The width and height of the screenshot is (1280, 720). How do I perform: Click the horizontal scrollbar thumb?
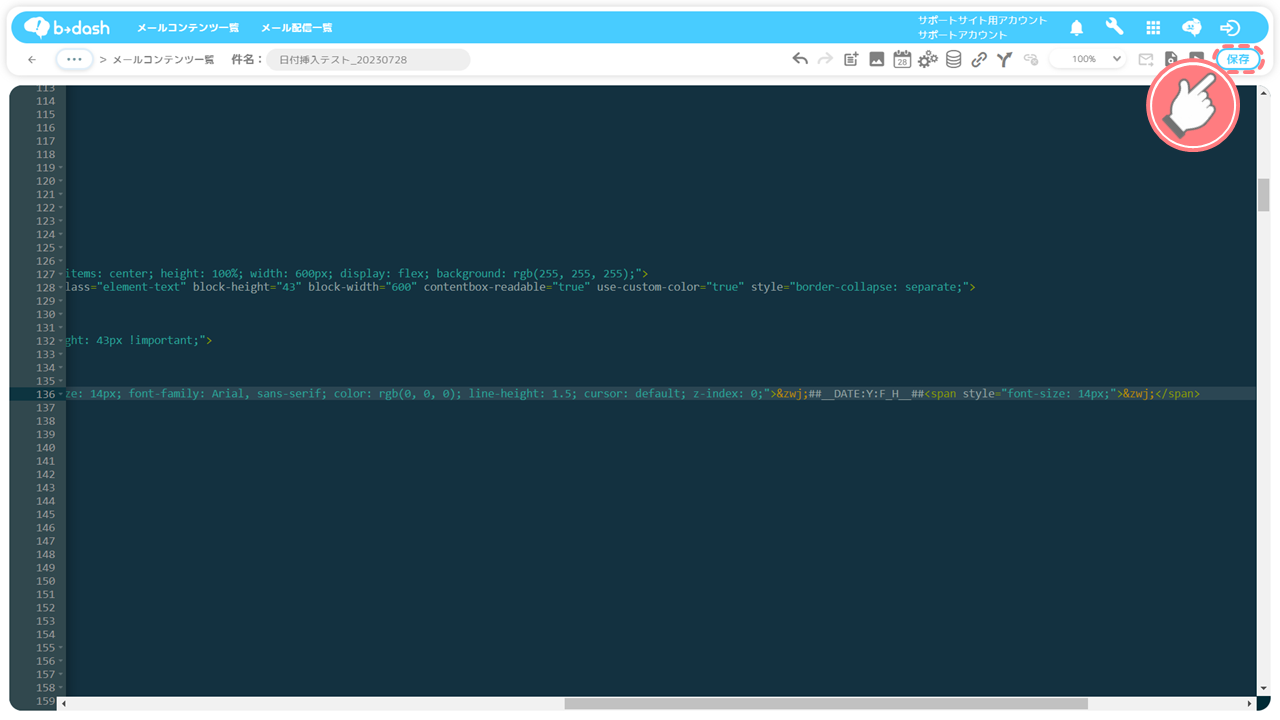coord(826,704)
